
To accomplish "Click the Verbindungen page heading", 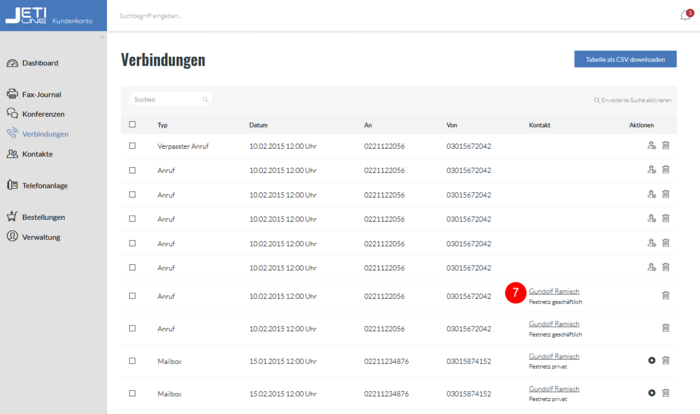I will point(163,60).
